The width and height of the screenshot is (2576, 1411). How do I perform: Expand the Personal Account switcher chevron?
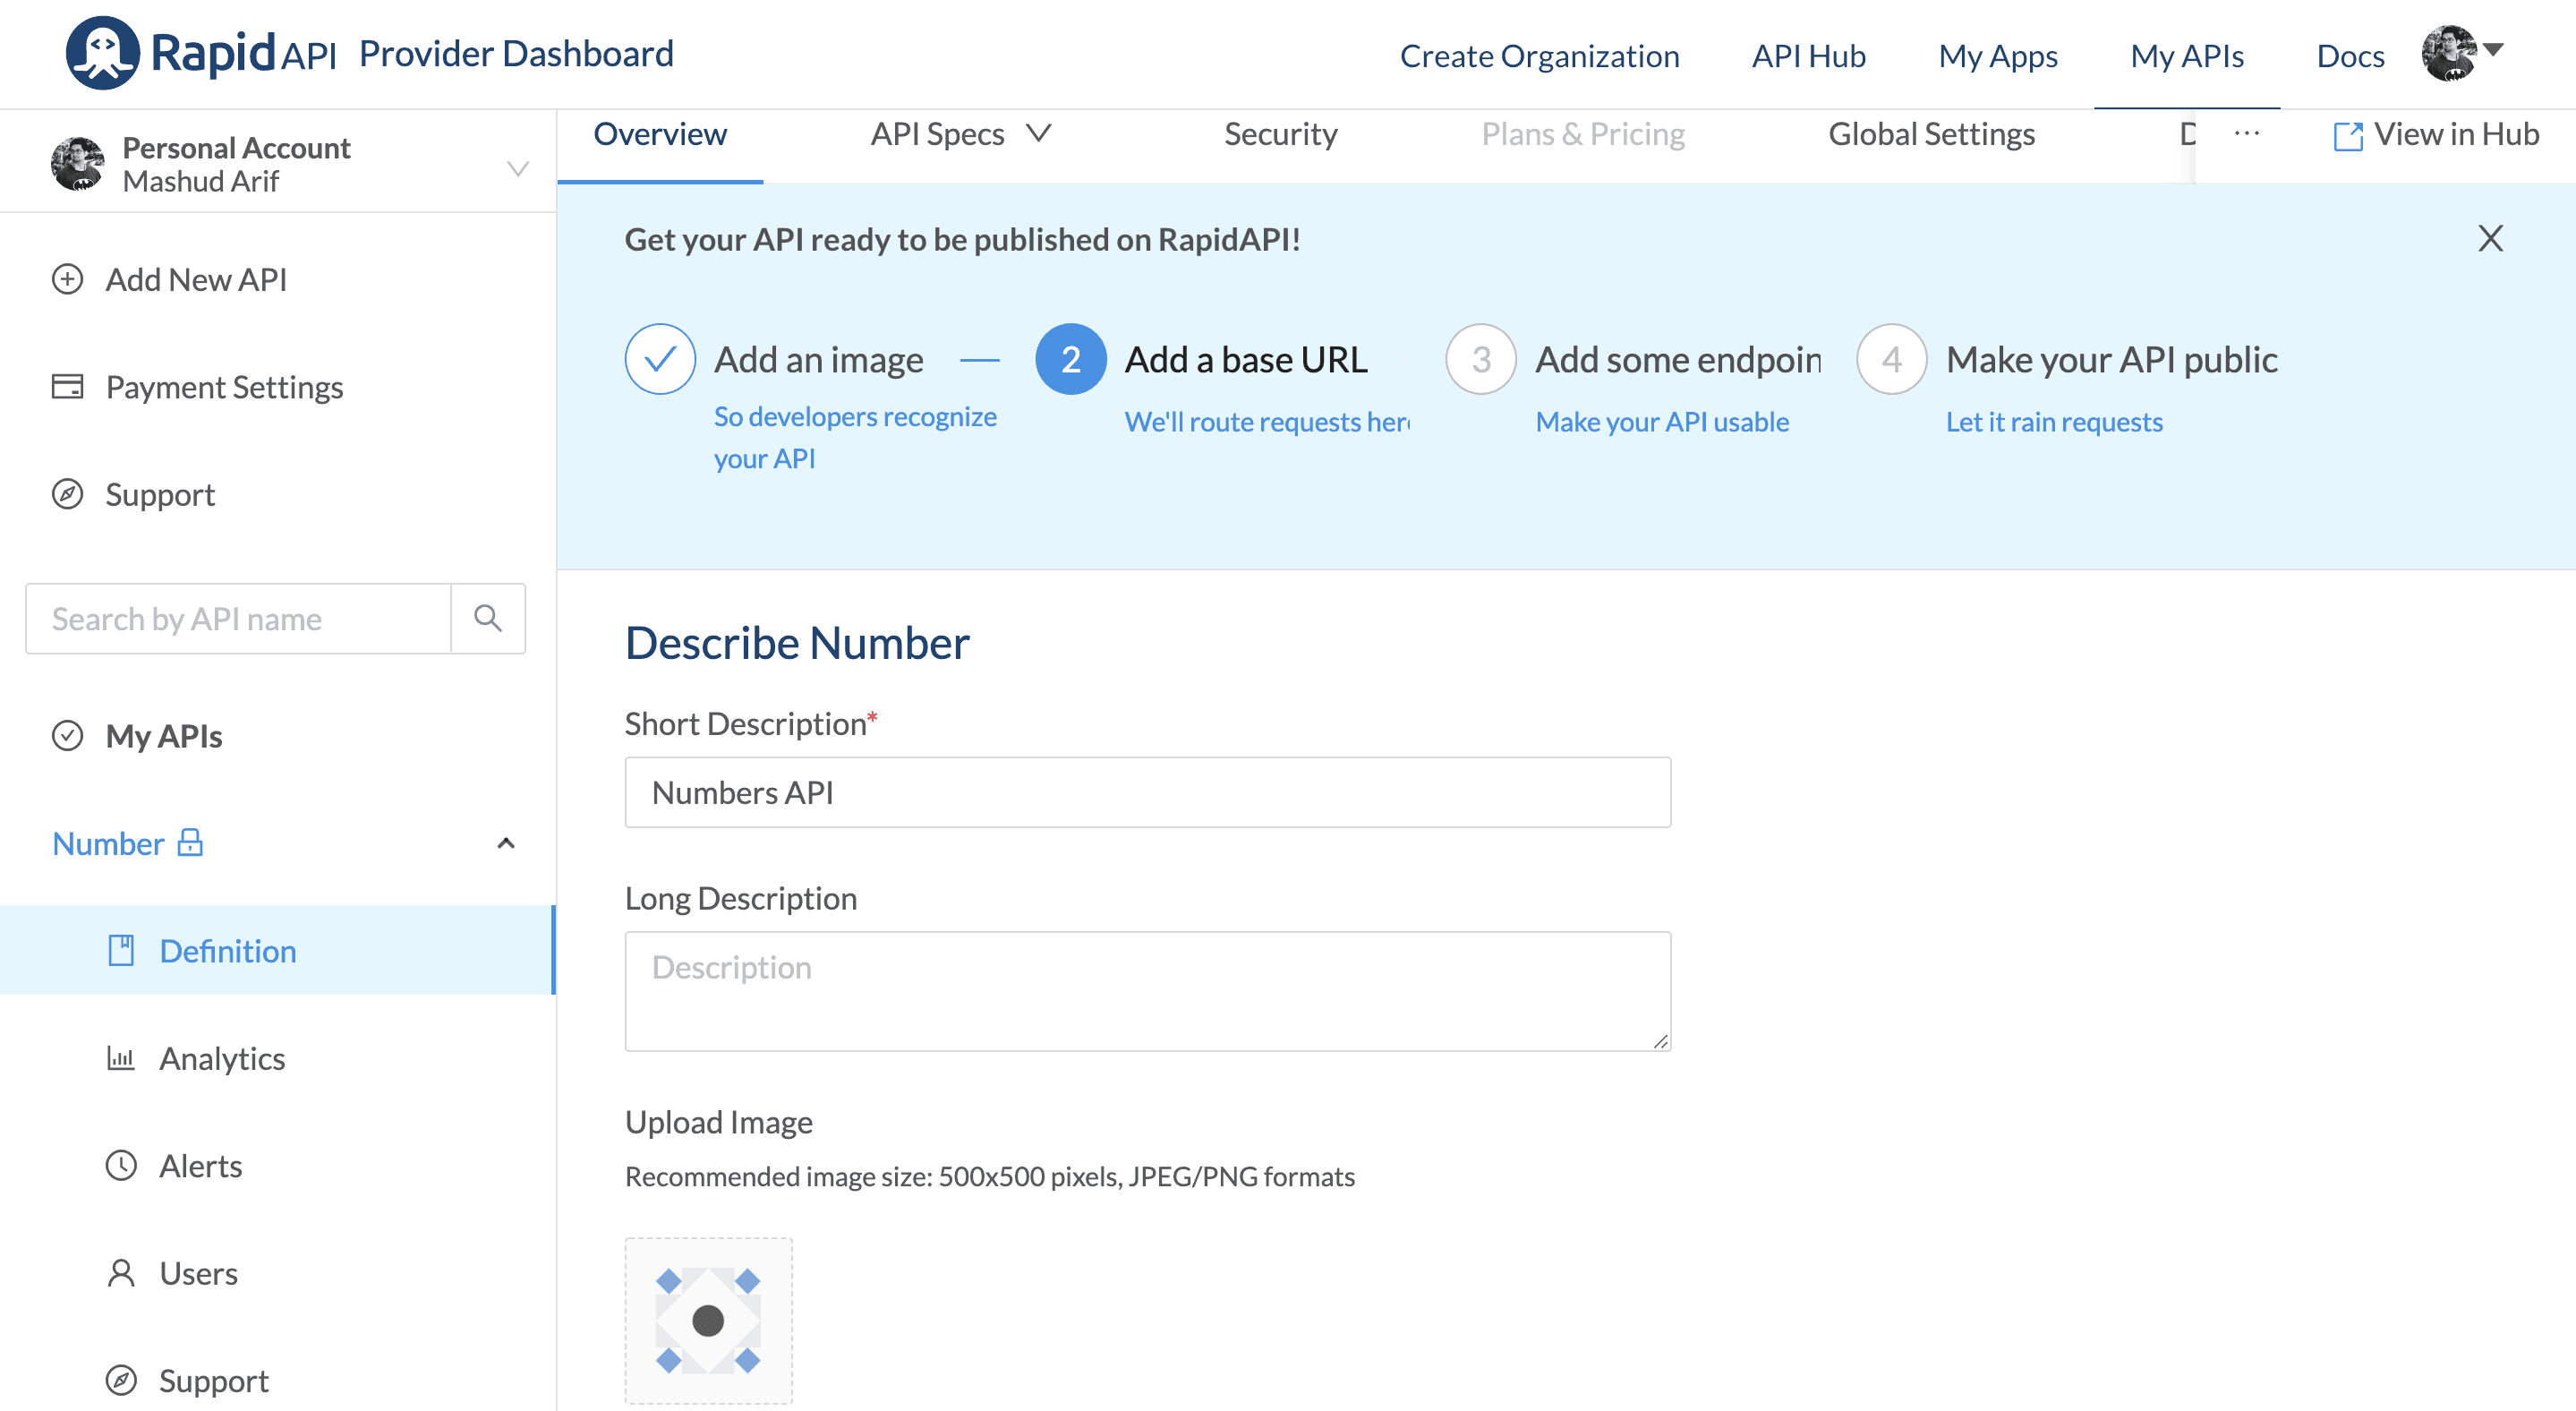coord(517,168)
